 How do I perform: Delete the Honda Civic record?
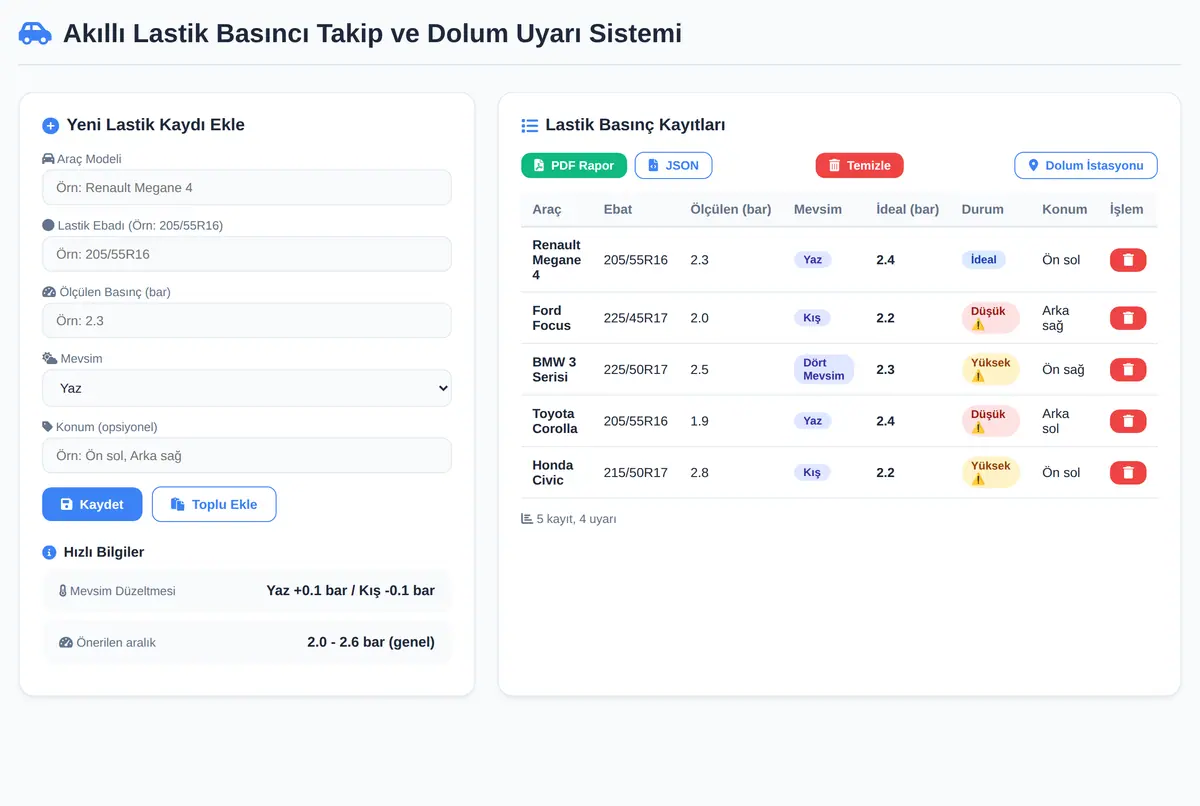tap(1128, 473)
